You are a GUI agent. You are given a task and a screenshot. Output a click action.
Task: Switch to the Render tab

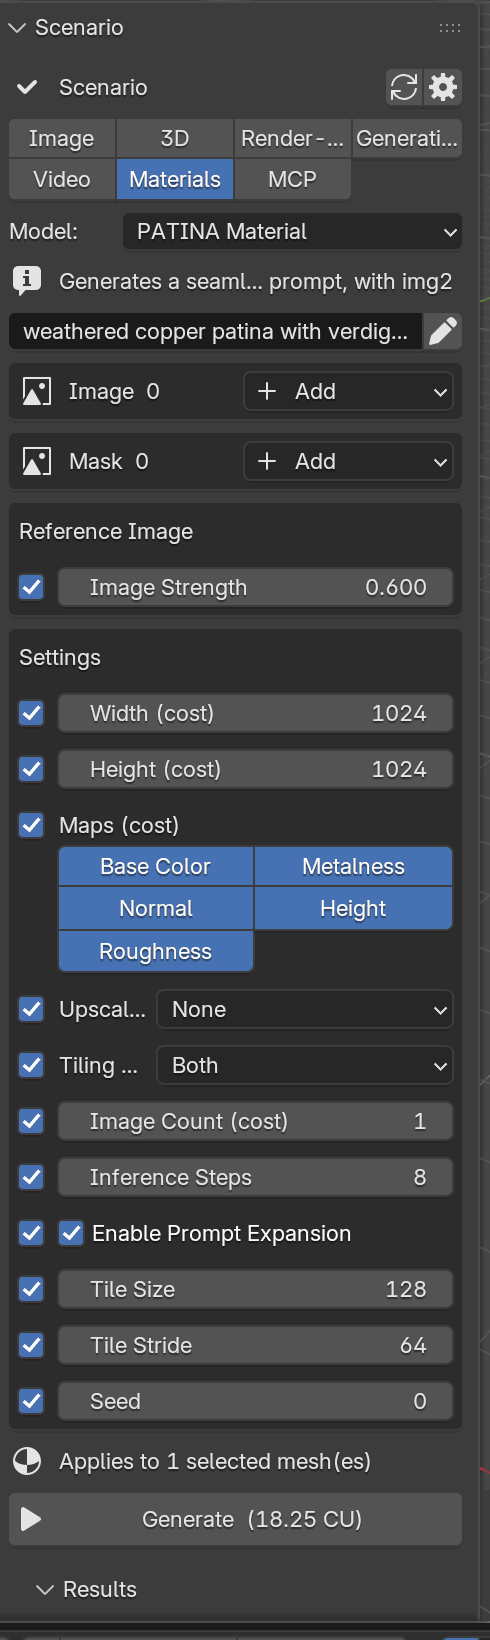(x=293, y=138)
